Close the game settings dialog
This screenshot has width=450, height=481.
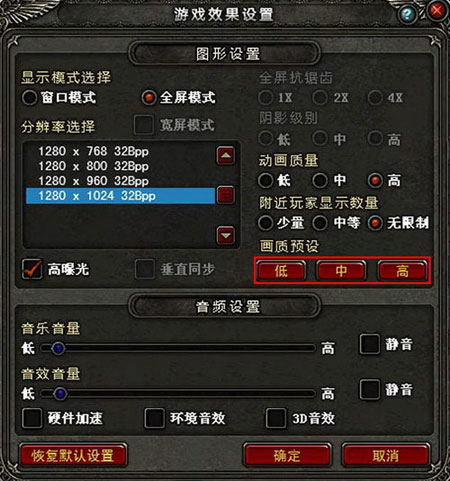point(437,11)
